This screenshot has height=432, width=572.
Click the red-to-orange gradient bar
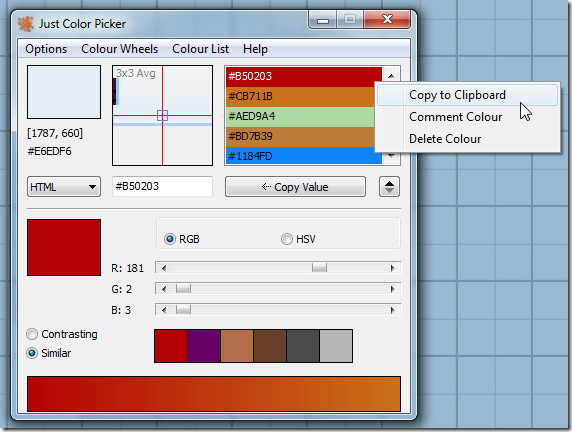point(214,394)
